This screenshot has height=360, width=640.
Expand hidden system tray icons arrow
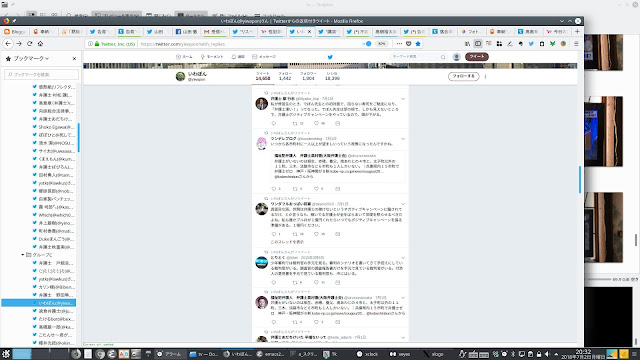tap(556, 354)
